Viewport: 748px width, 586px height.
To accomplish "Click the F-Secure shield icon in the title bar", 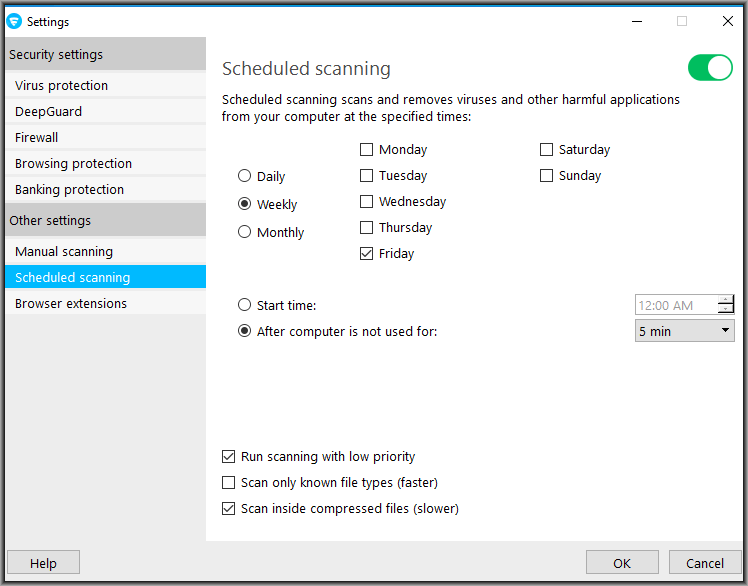I will coord(14,21).
